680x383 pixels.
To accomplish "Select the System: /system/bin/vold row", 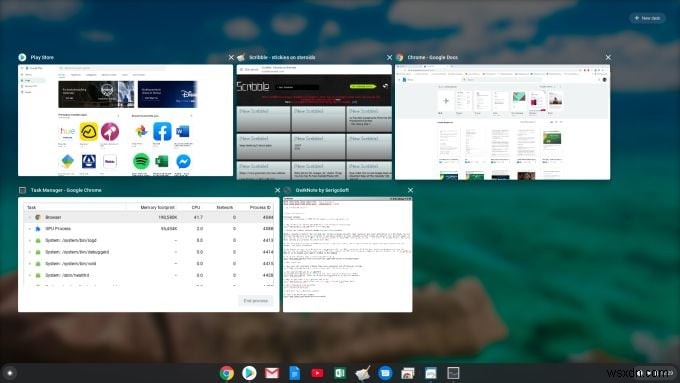I will [149, 264].
